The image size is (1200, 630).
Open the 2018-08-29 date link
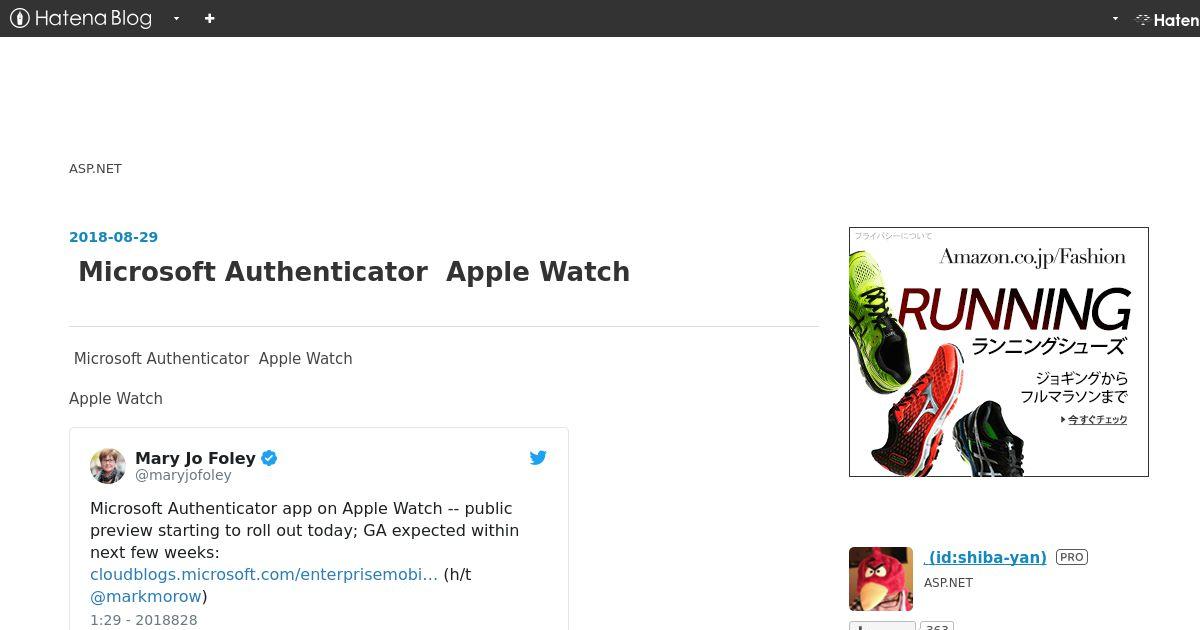[x=113, y=237]
